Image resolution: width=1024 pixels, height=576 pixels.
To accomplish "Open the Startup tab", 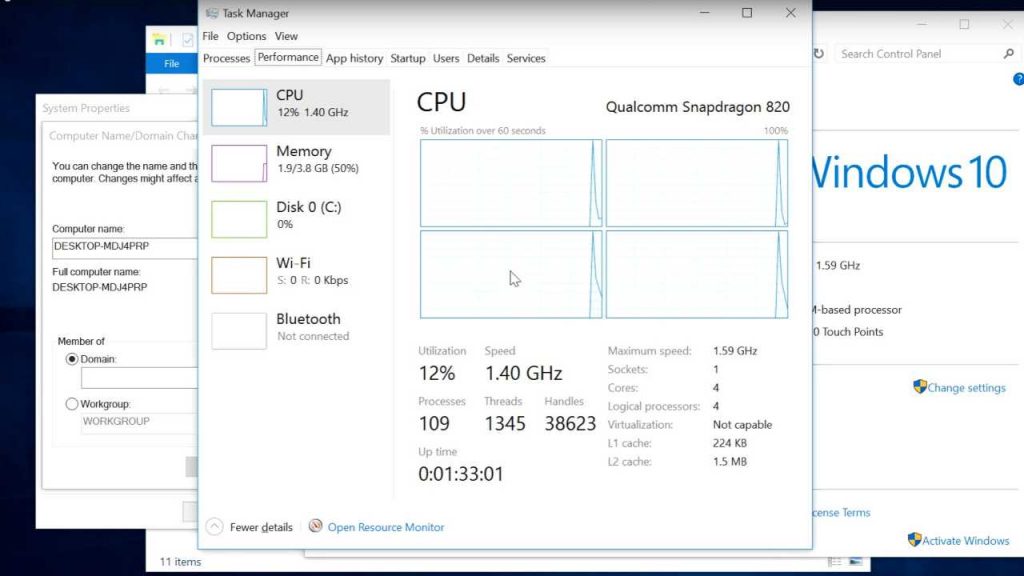I will coord(408,58).
